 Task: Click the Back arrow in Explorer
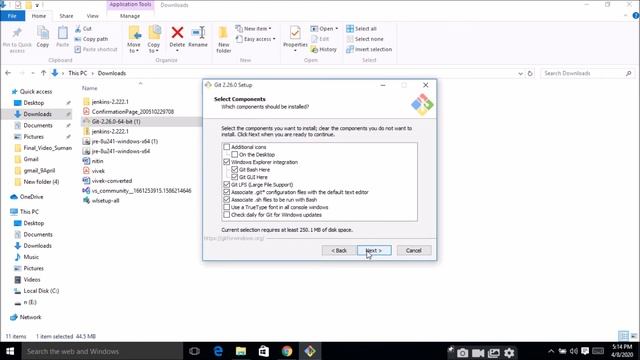[8, 73]
